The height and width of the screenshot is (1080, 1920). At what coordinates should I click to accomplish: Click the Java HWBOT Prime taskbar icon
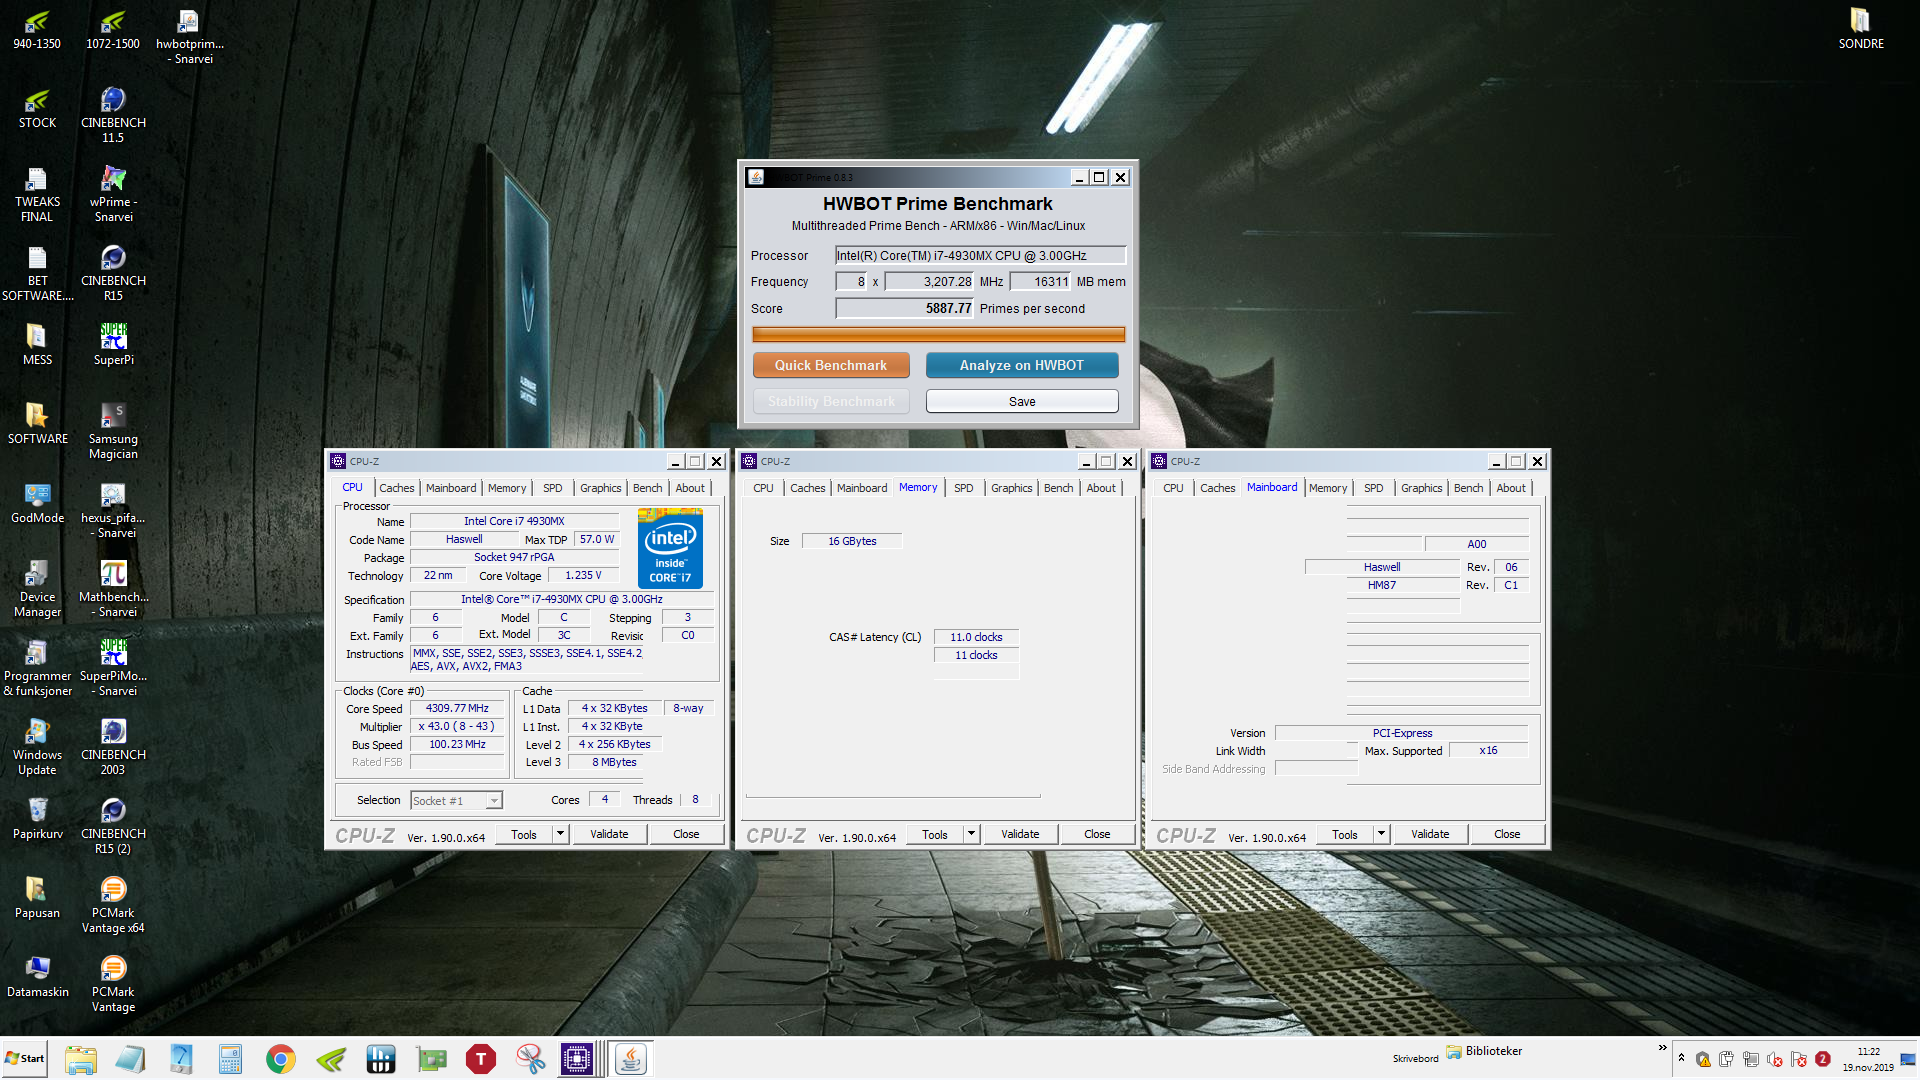point(631,1059)
